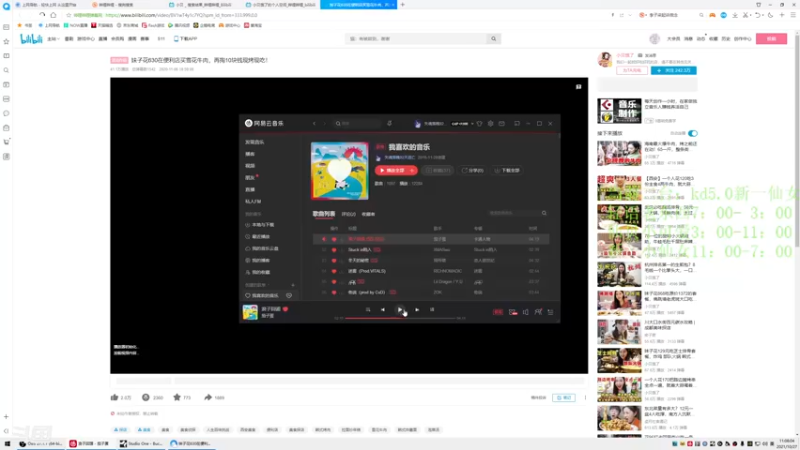Skip to next track in NetEase player
Image resolution: width=800 pixels, height=450 pixels.
[417, 310]
